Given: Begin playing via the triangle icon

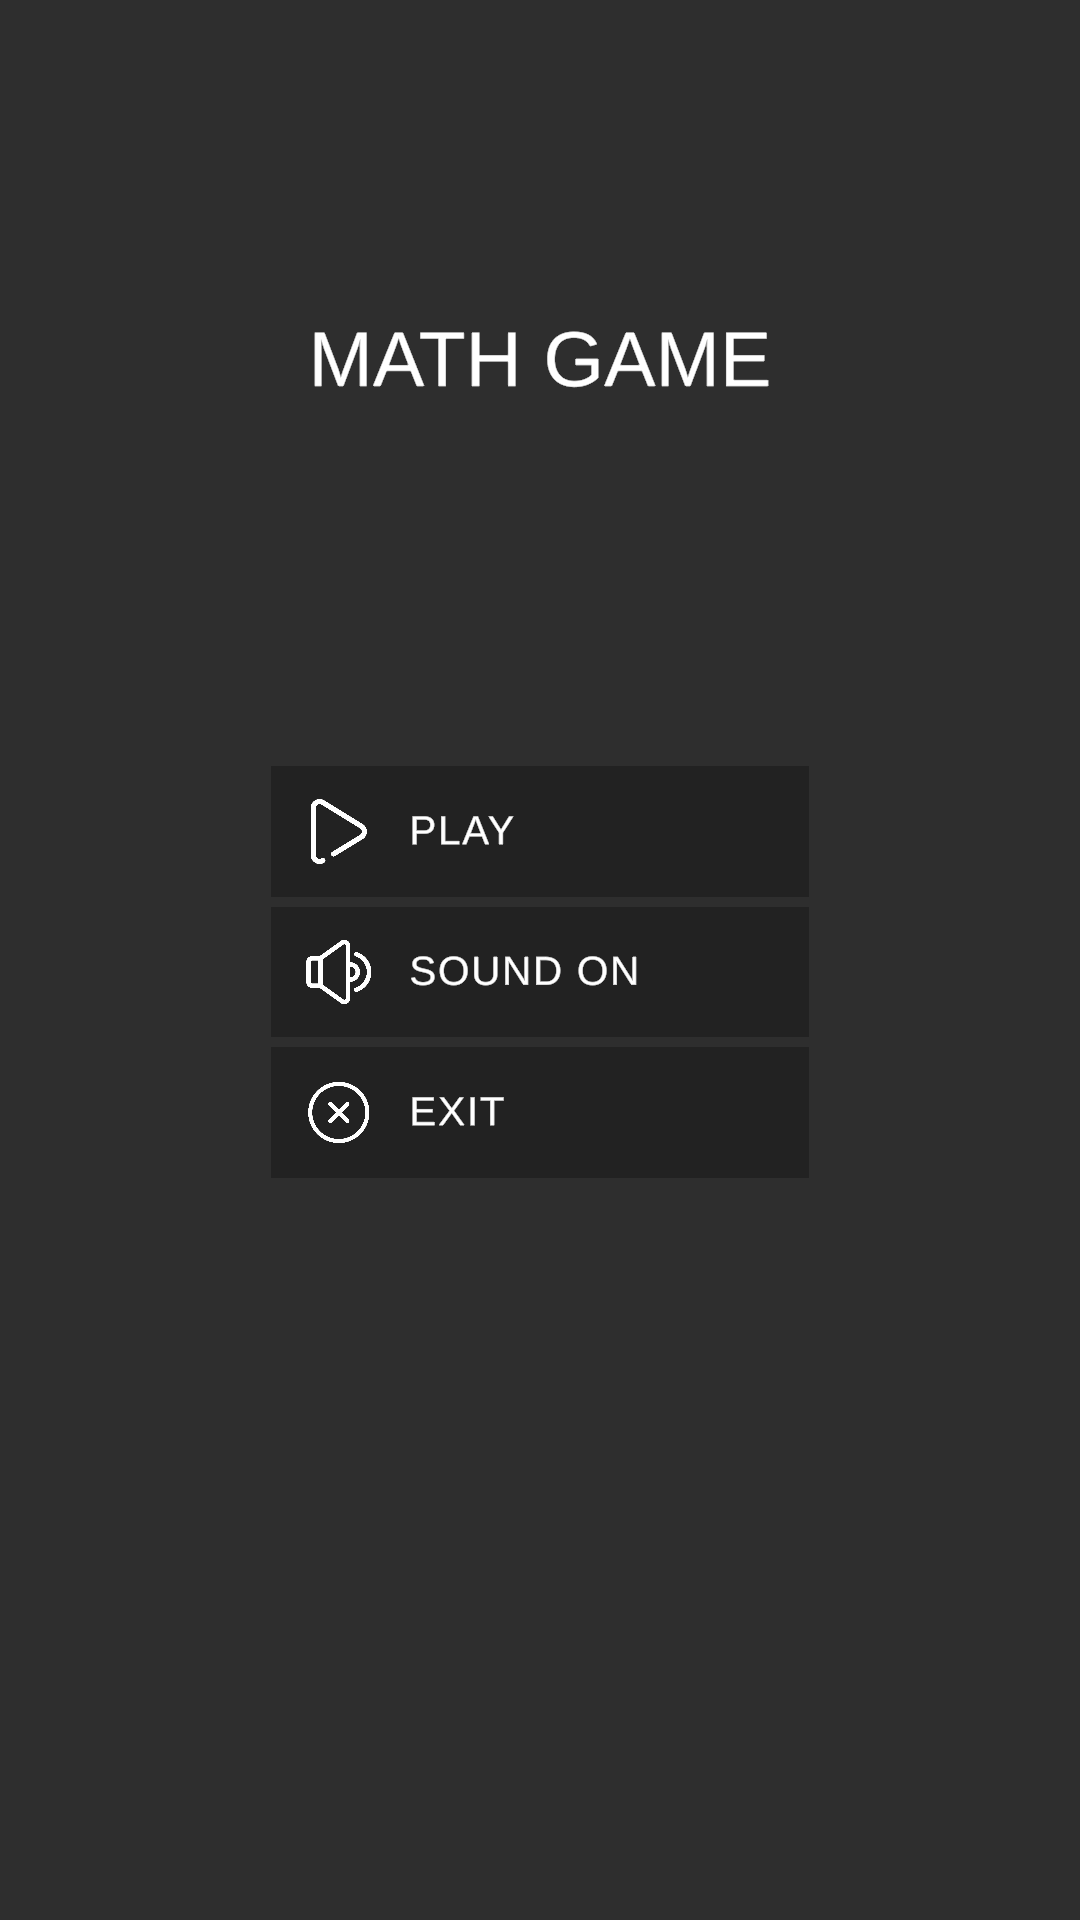Looking at the screenshot, I should pos(338,831).
